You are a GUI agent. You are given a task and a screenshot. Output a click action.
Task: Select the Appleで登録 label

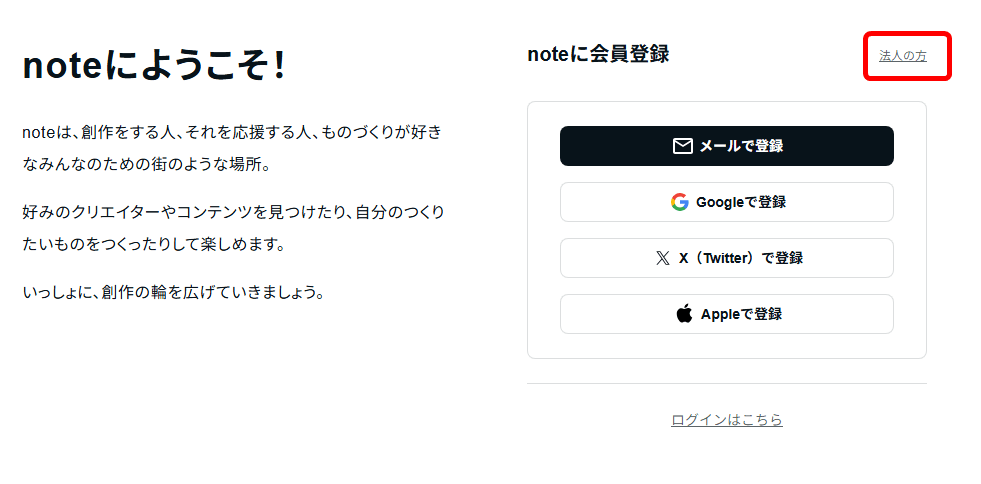(741, 314)
